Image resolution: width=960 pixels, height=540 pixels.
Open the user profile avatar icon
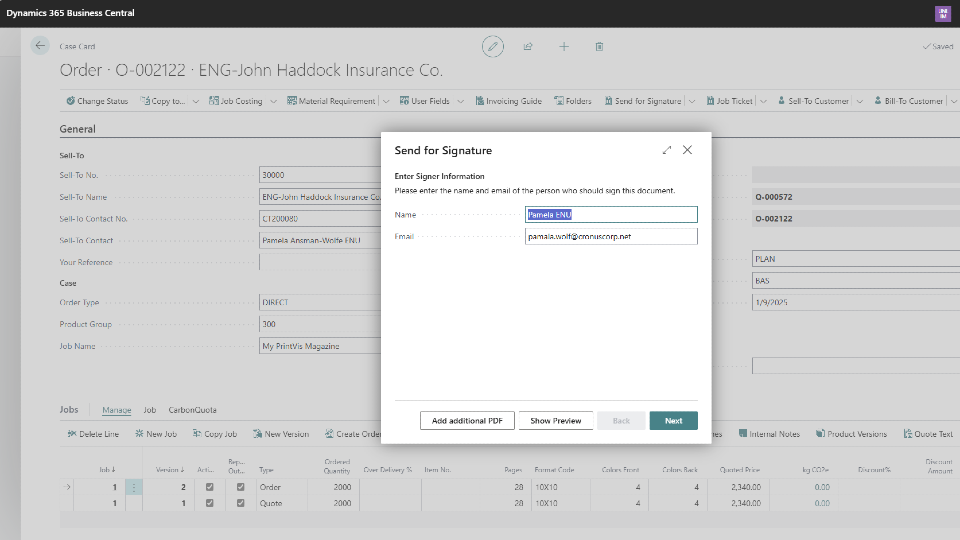pyautogui.click(x=942, y=13)
